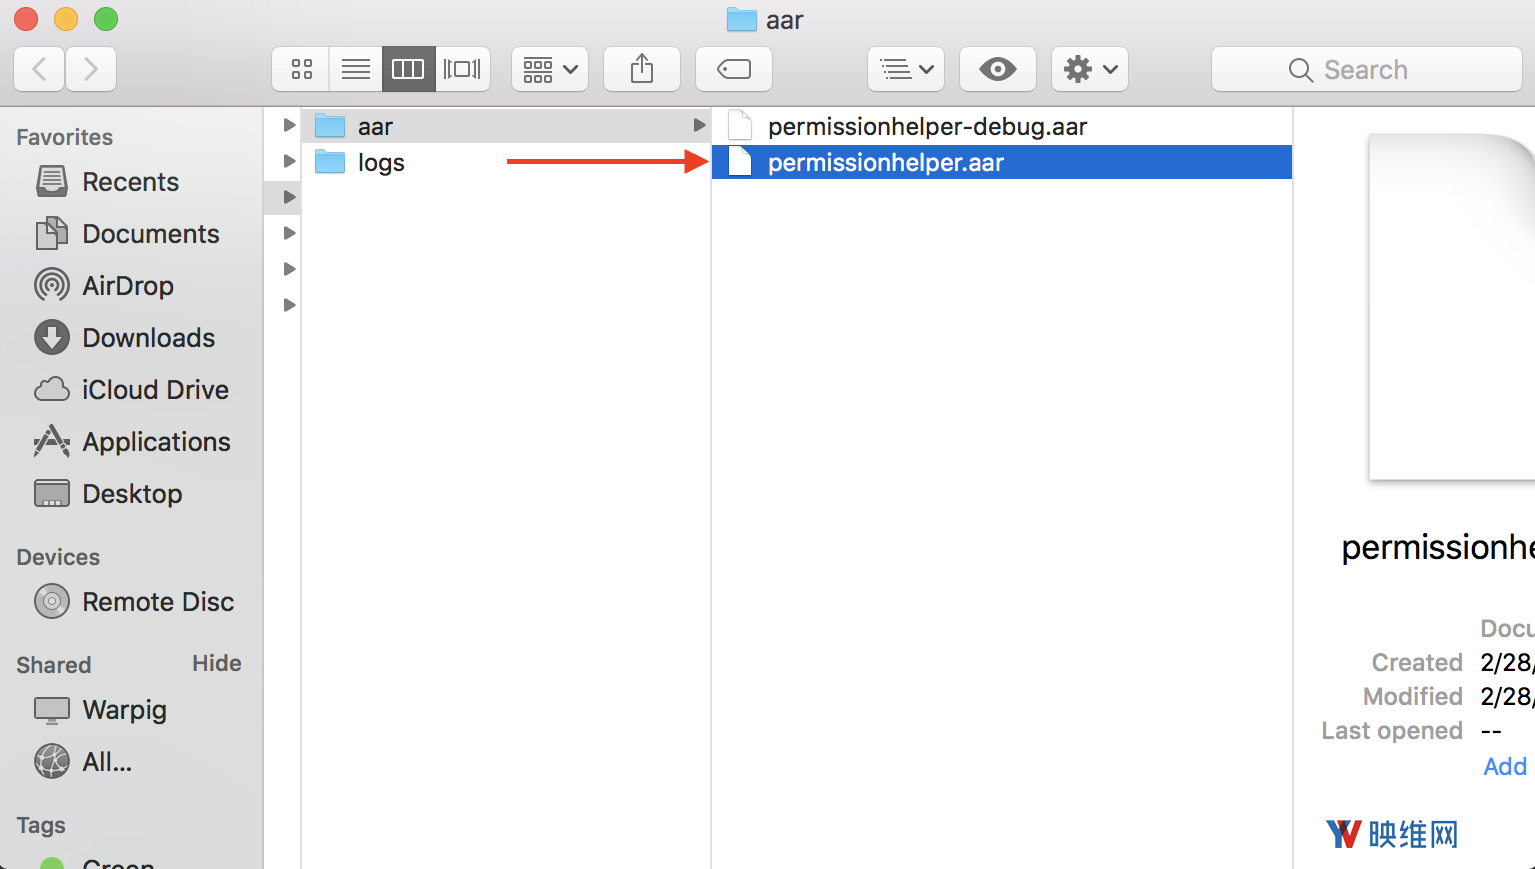
Task: Click inside the Search field
Action: coord(1366,69)
